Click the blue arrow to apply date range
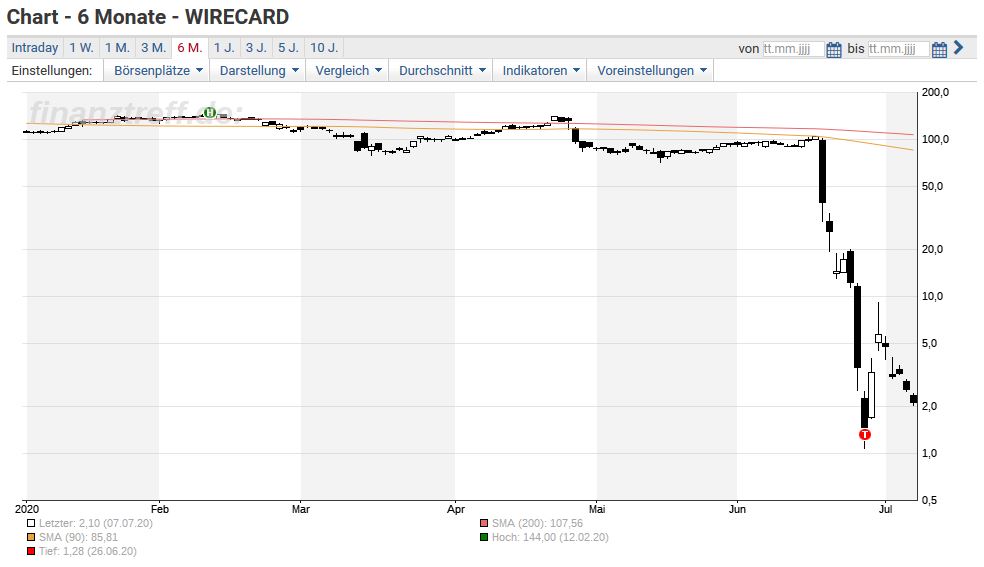This screenshot has height=567, width=984. (958, 48)
